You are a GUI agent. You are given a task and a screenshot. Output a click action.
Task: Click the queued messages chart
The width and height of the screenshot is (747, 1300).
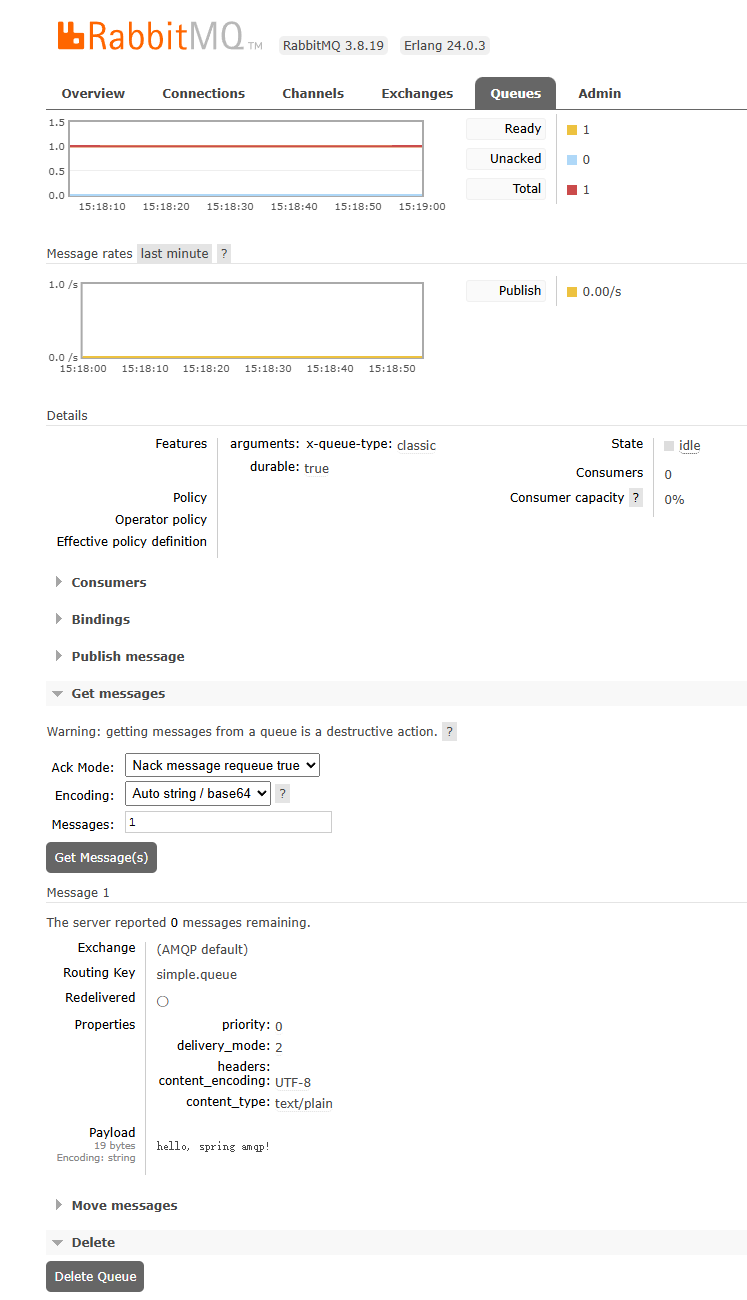tap(246, 158)
